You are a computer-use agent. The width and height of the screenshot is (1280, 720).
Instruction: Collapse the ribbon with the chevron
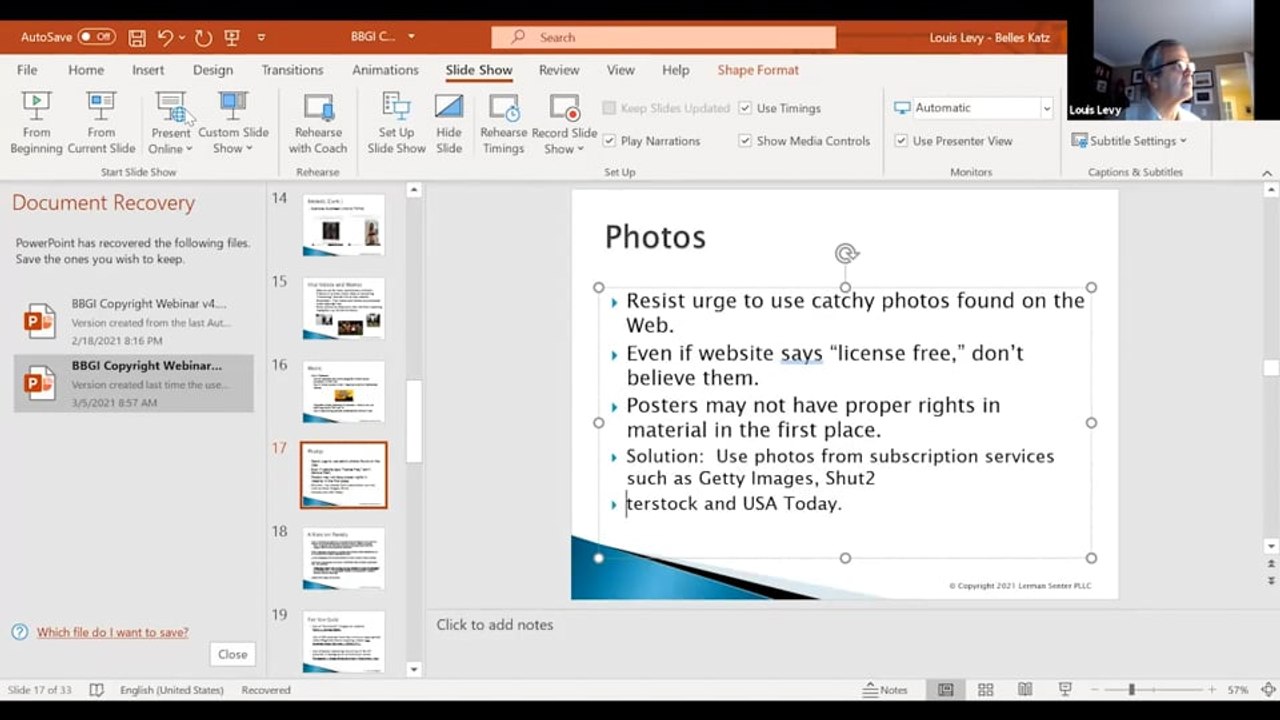pyautogui.click(x=1267, y=173)
